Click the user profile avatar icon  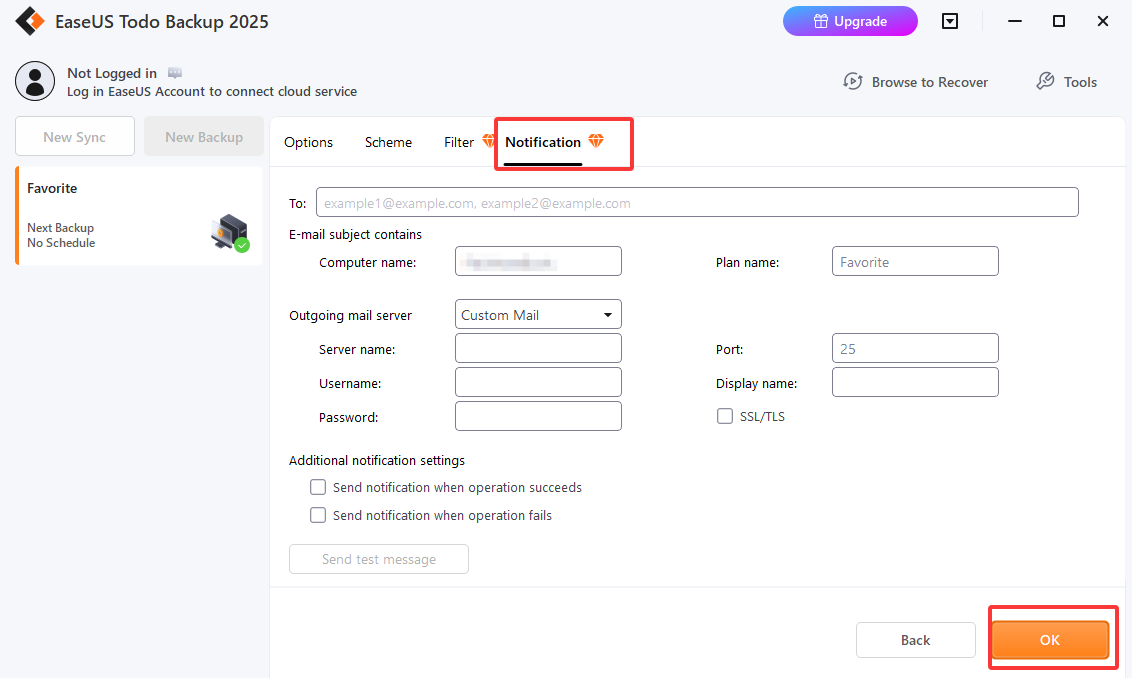(x=35, y=81)
